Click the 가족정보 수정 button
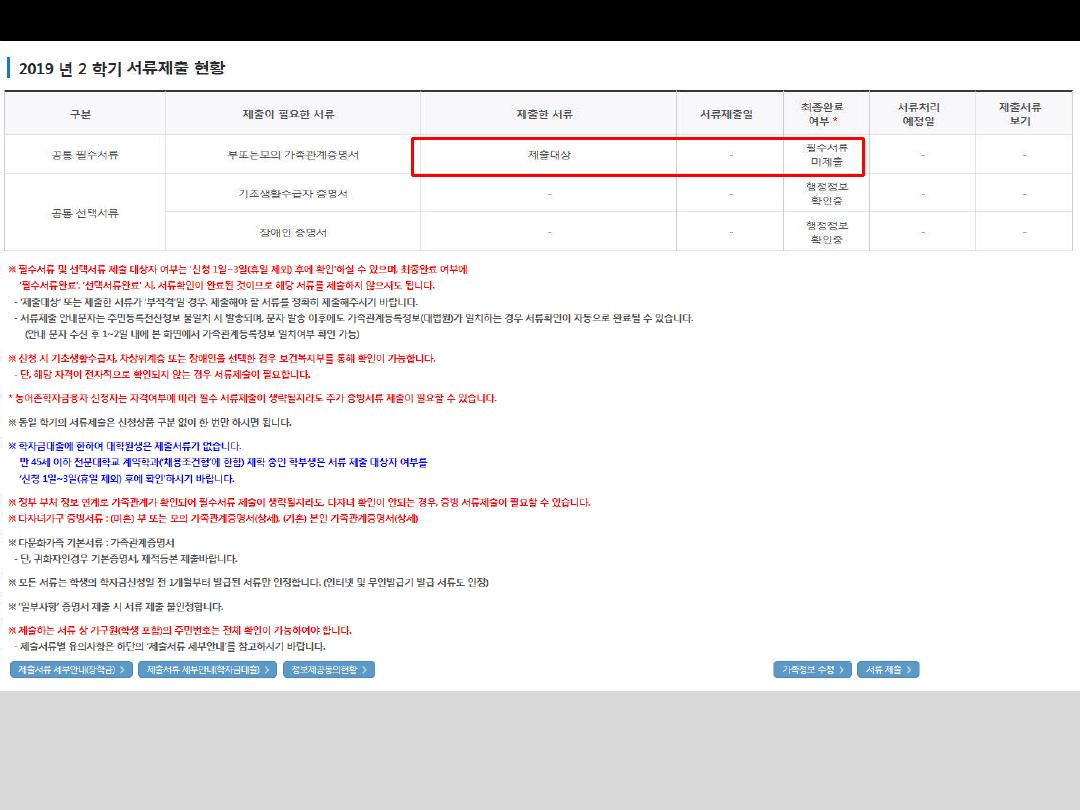Viewport: 1080px width, 810px height. [813, 669]
